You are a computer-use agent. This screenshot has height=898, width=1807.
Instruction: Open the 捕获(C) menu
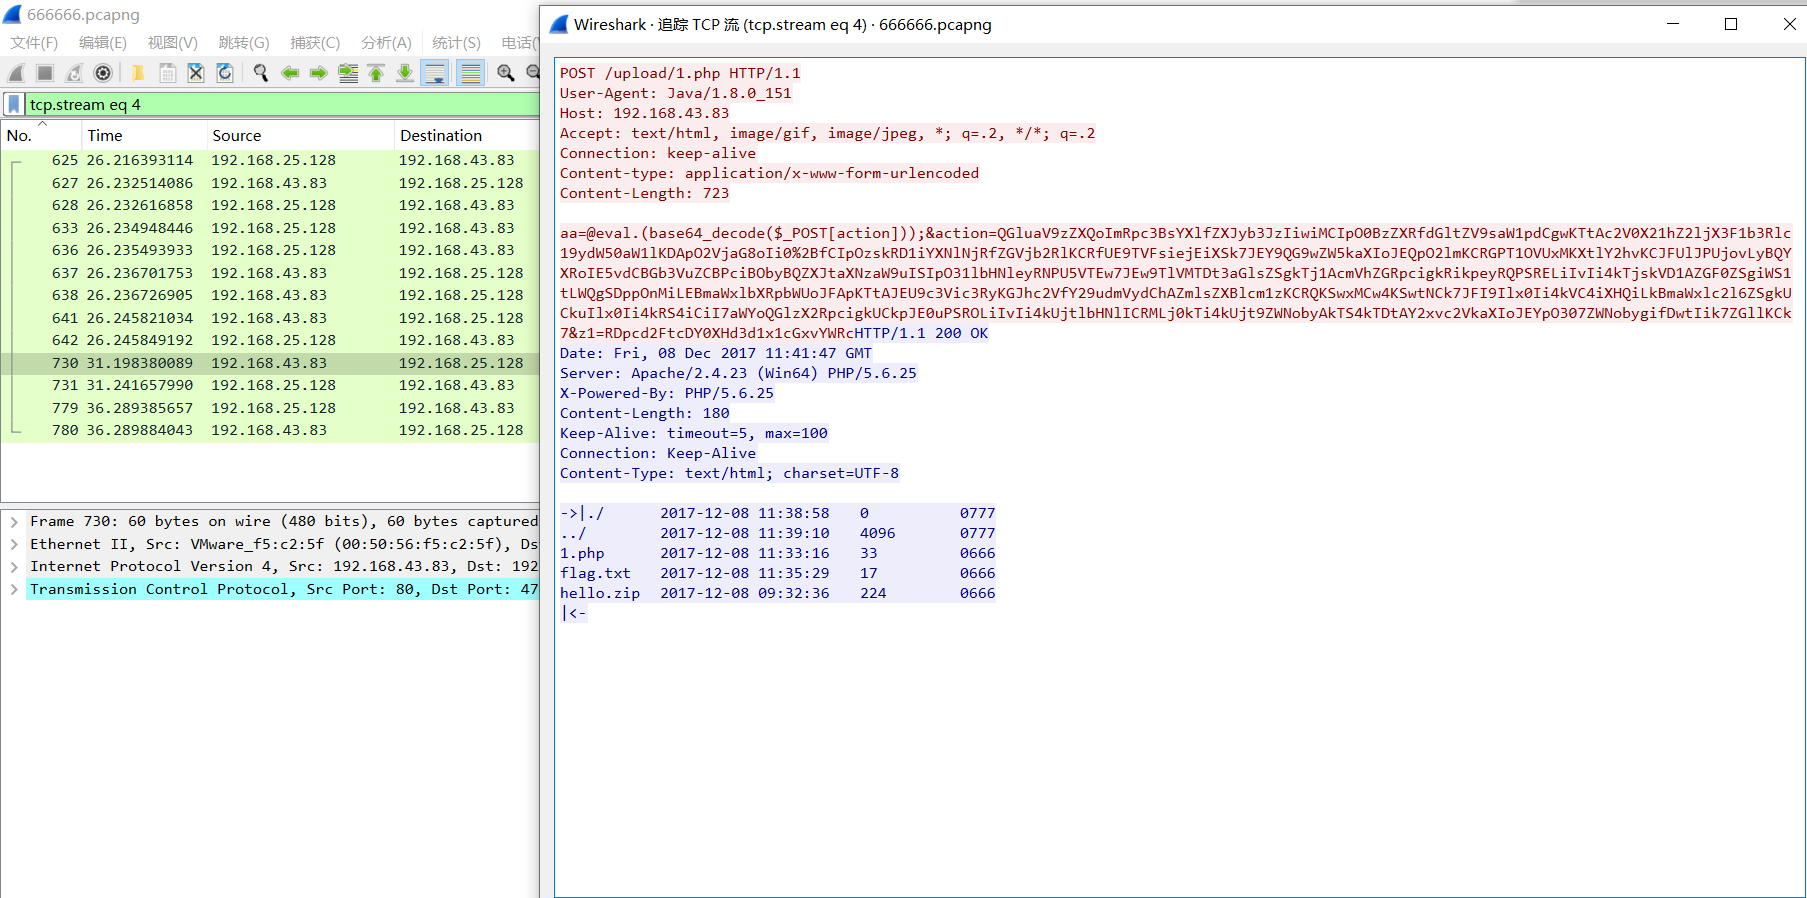315,42
